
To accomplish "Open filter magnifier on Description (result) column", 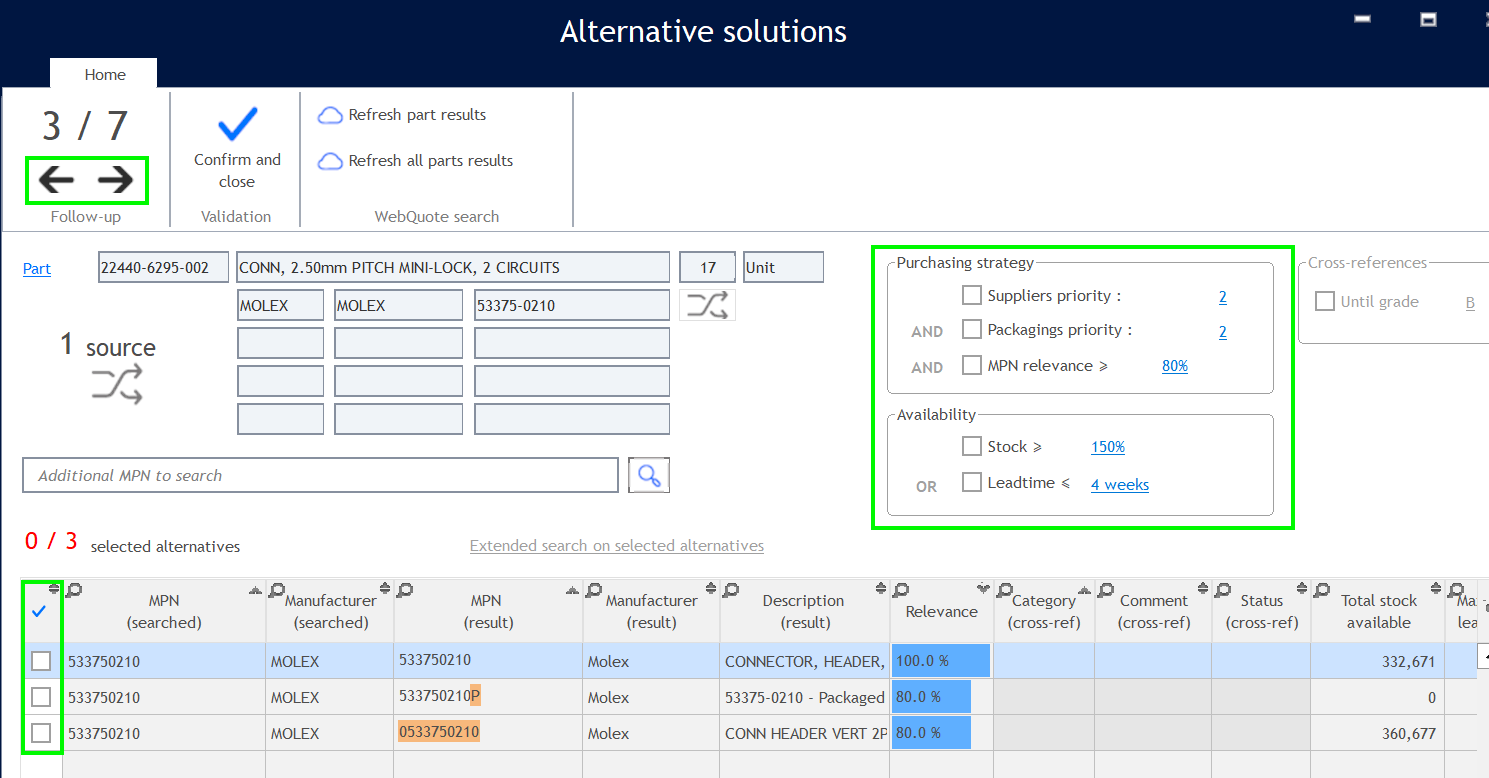I will pyautogui.click(x=731, y=590).
